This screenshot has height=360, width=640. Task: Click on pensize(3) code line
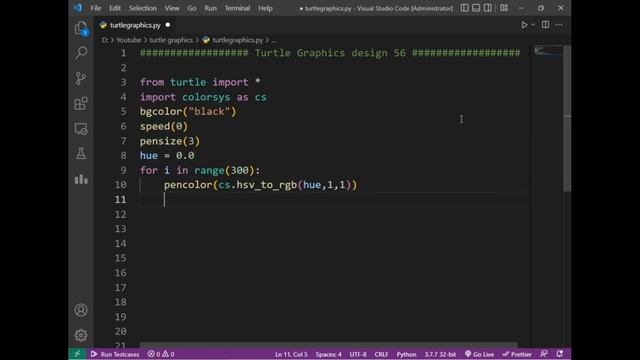(170, 141)
